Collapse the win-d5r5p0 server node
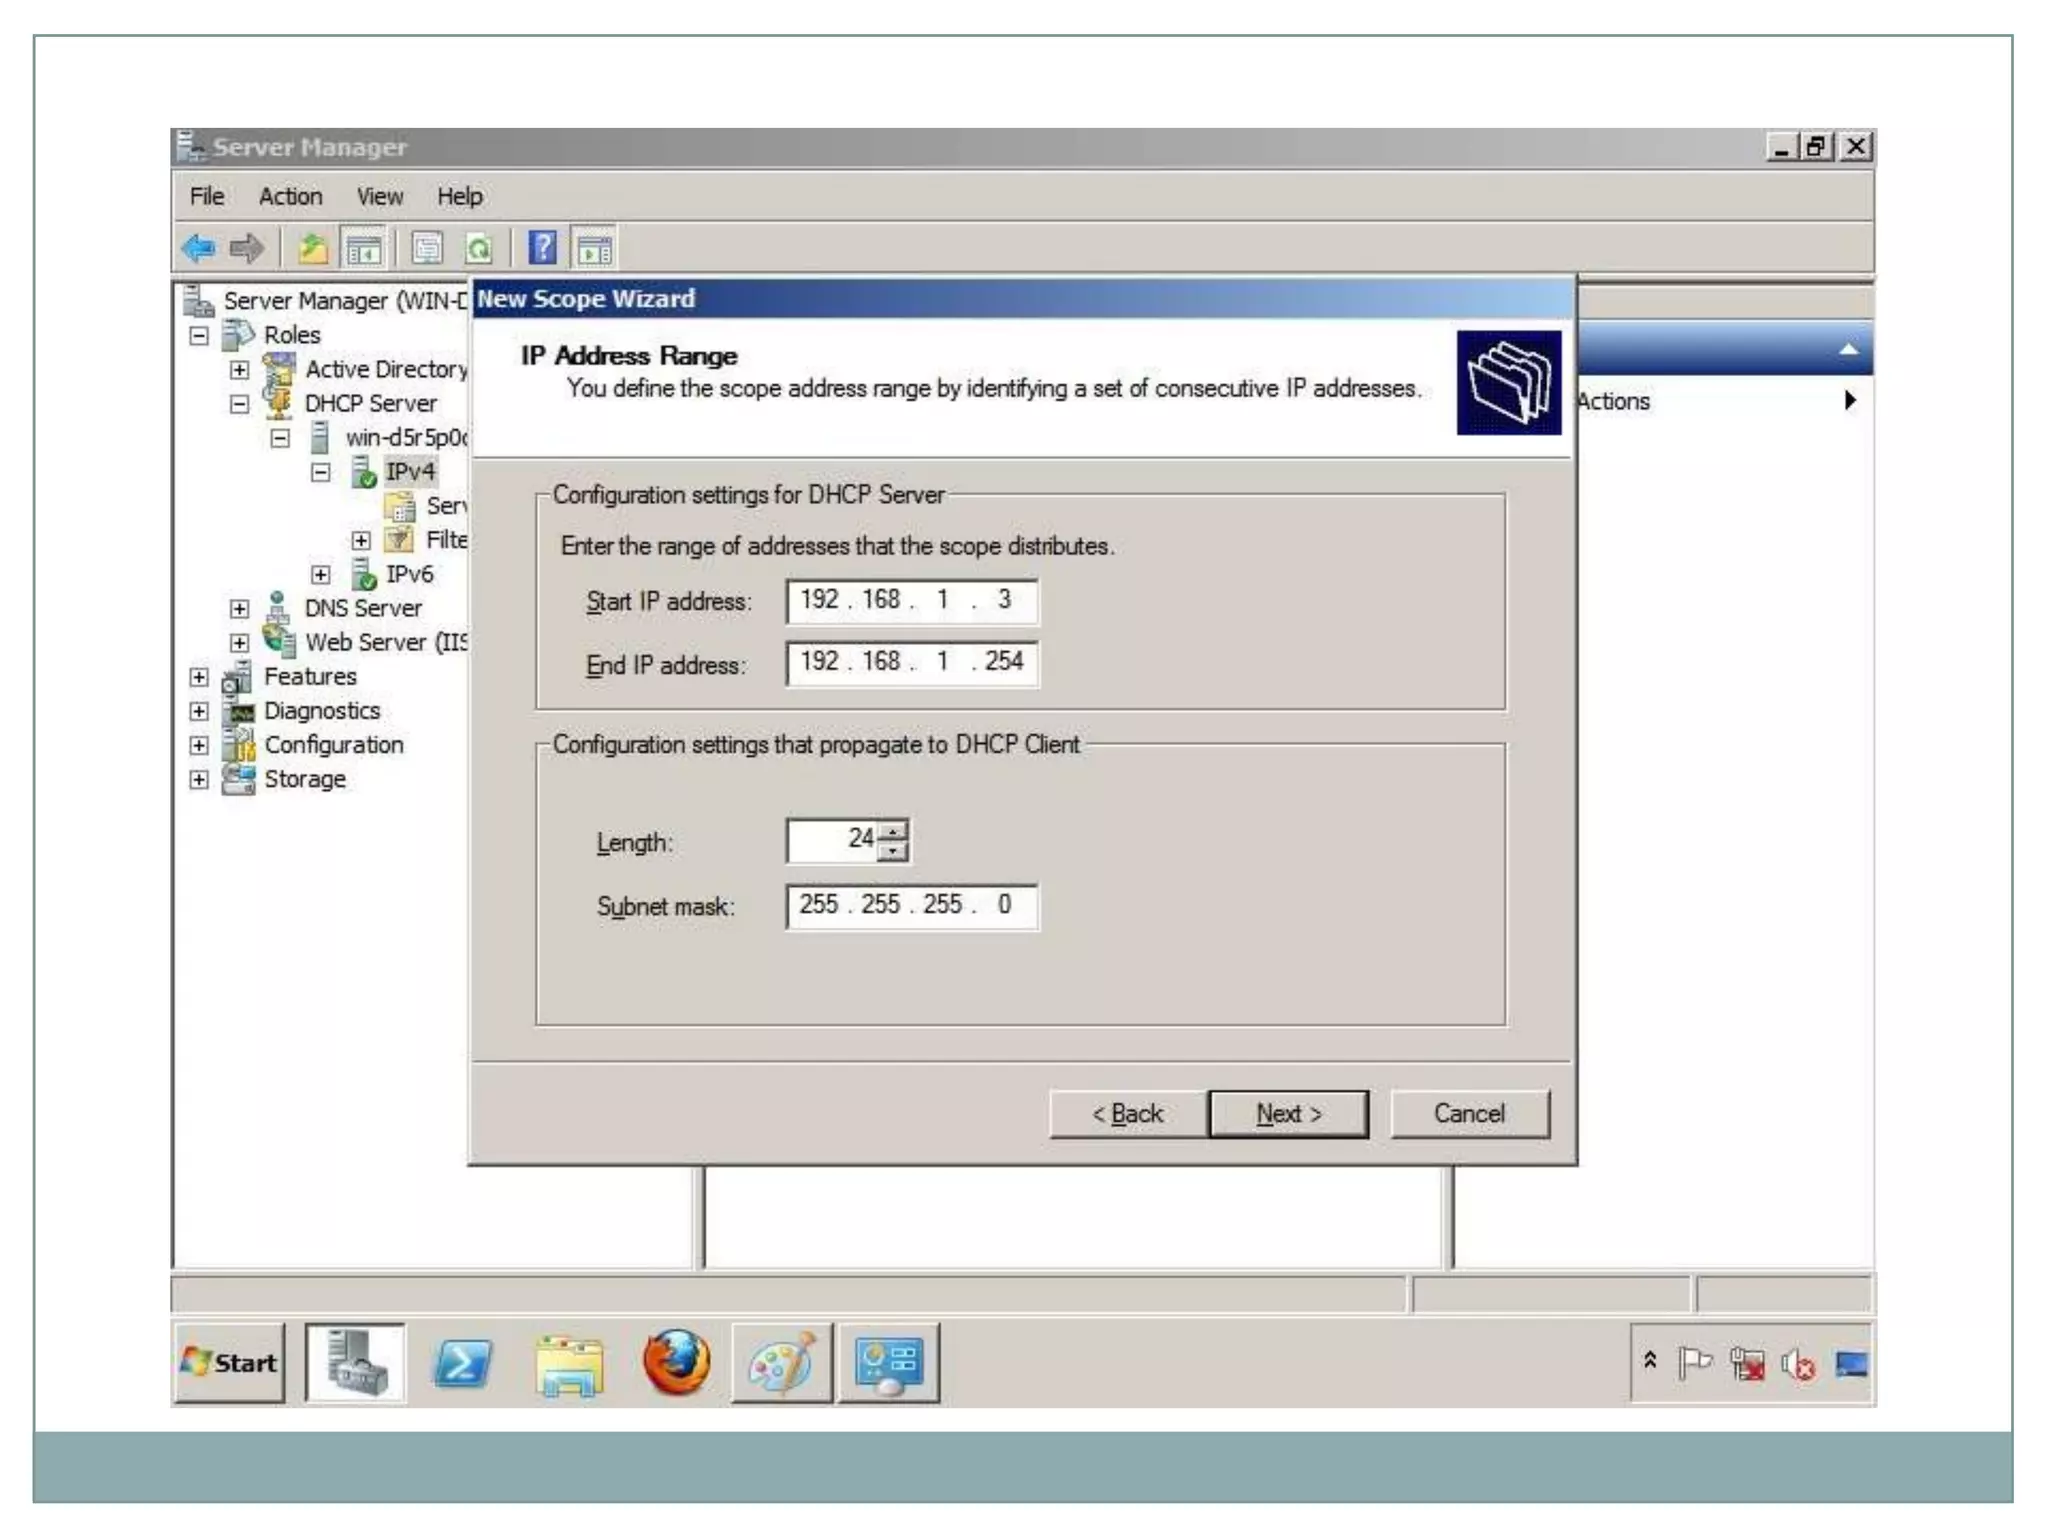This screenshot has width=2048, height=1536. pyautogui.click(x=280, y=438)
